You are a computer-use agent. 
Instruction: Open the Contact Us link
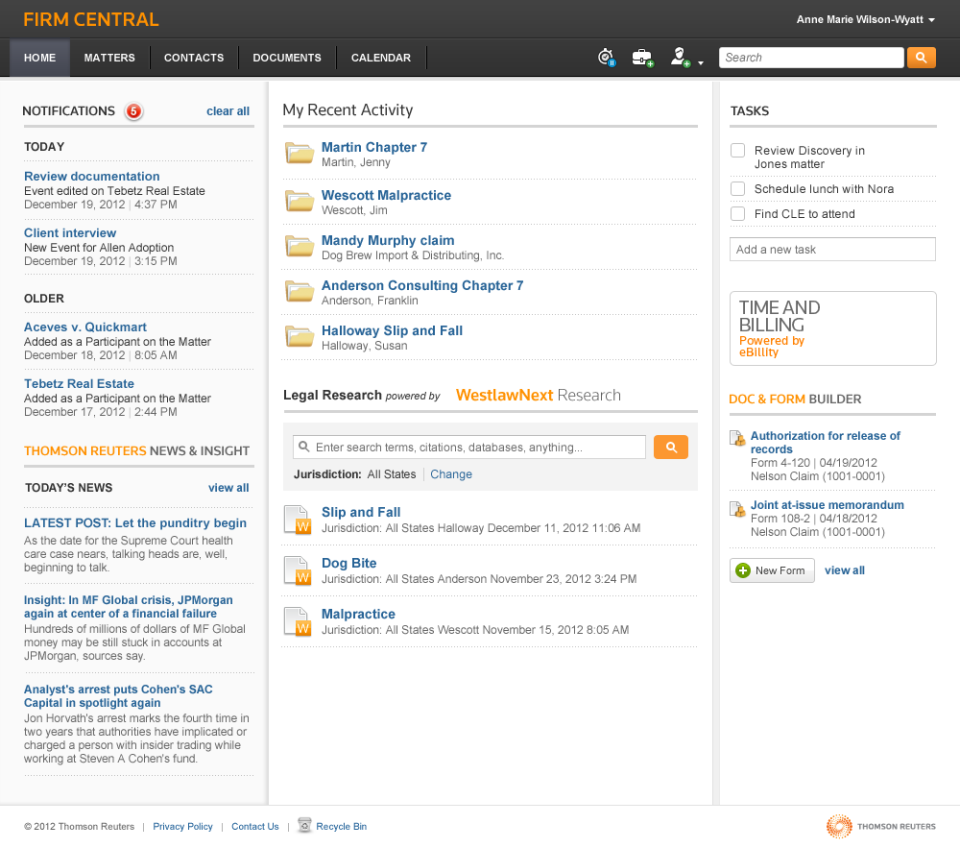[x=255, y=826]
